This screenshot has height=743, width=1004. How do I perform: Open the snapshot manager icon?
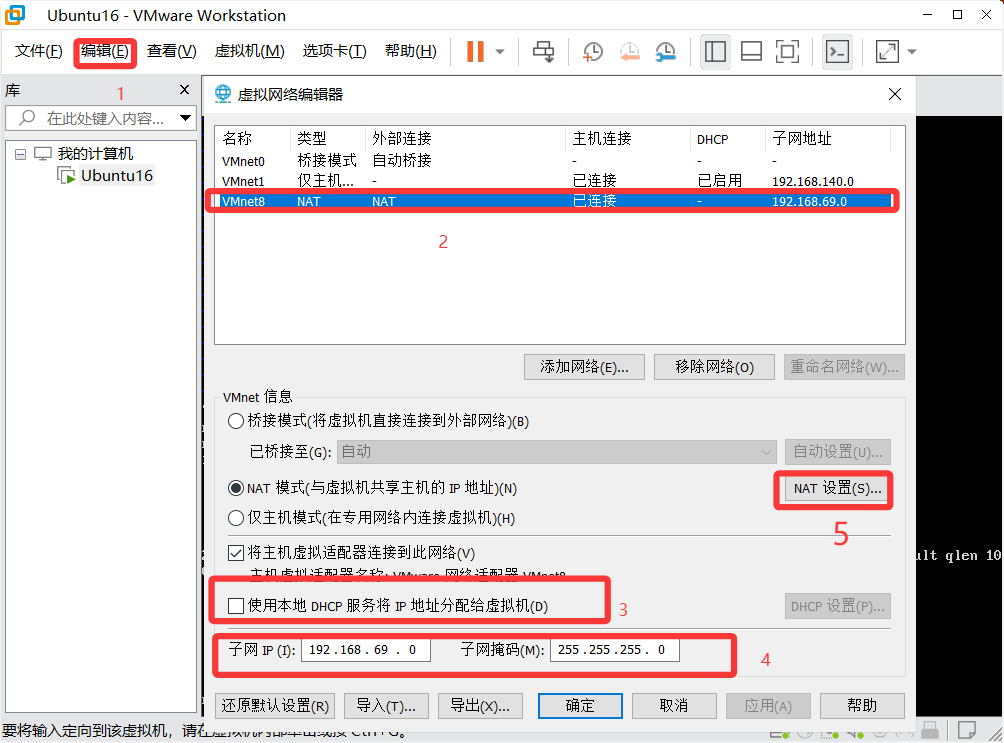666,52
